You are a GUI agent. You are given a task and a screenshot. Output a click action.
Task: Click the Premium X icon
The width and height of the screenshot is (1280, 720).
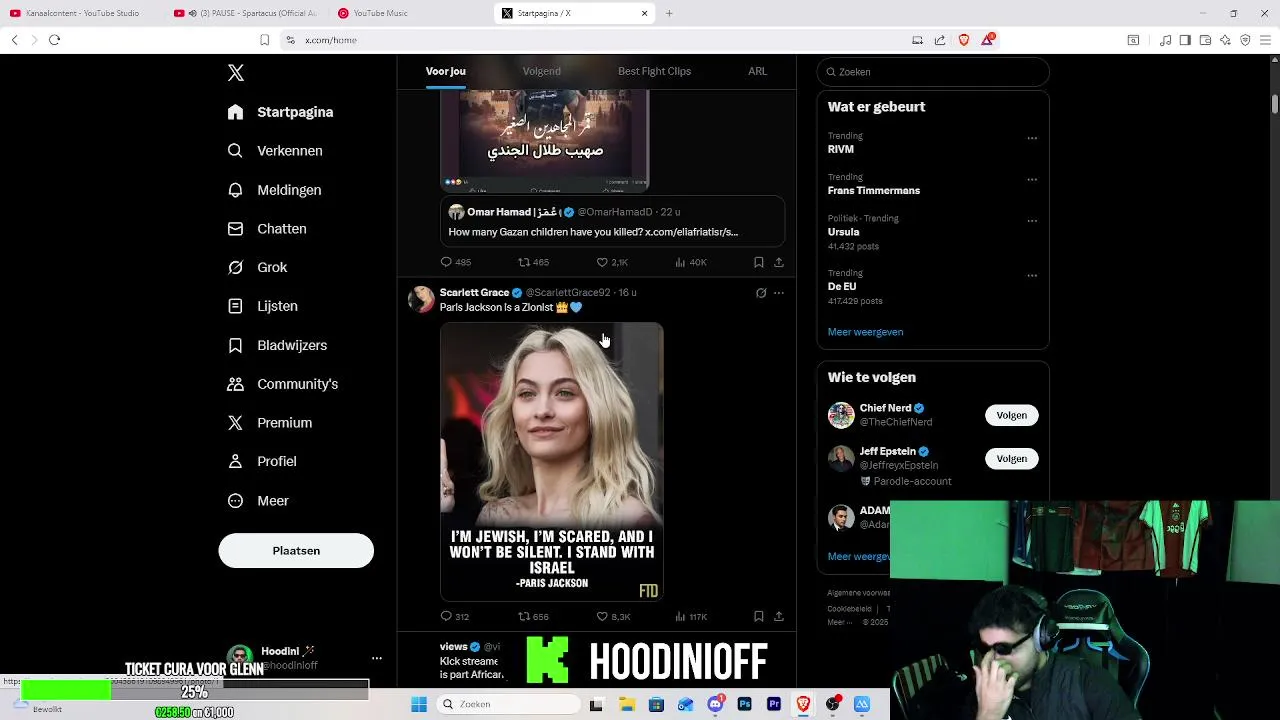coord(235,423)
